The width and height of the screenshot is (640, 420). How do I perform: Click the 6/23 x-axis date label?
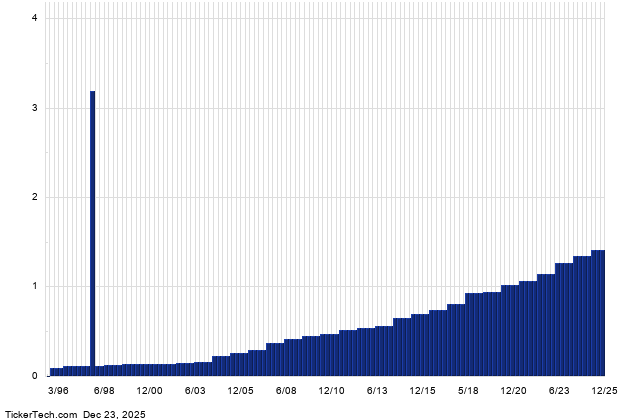pyautogui.click(x=559, y=390)
